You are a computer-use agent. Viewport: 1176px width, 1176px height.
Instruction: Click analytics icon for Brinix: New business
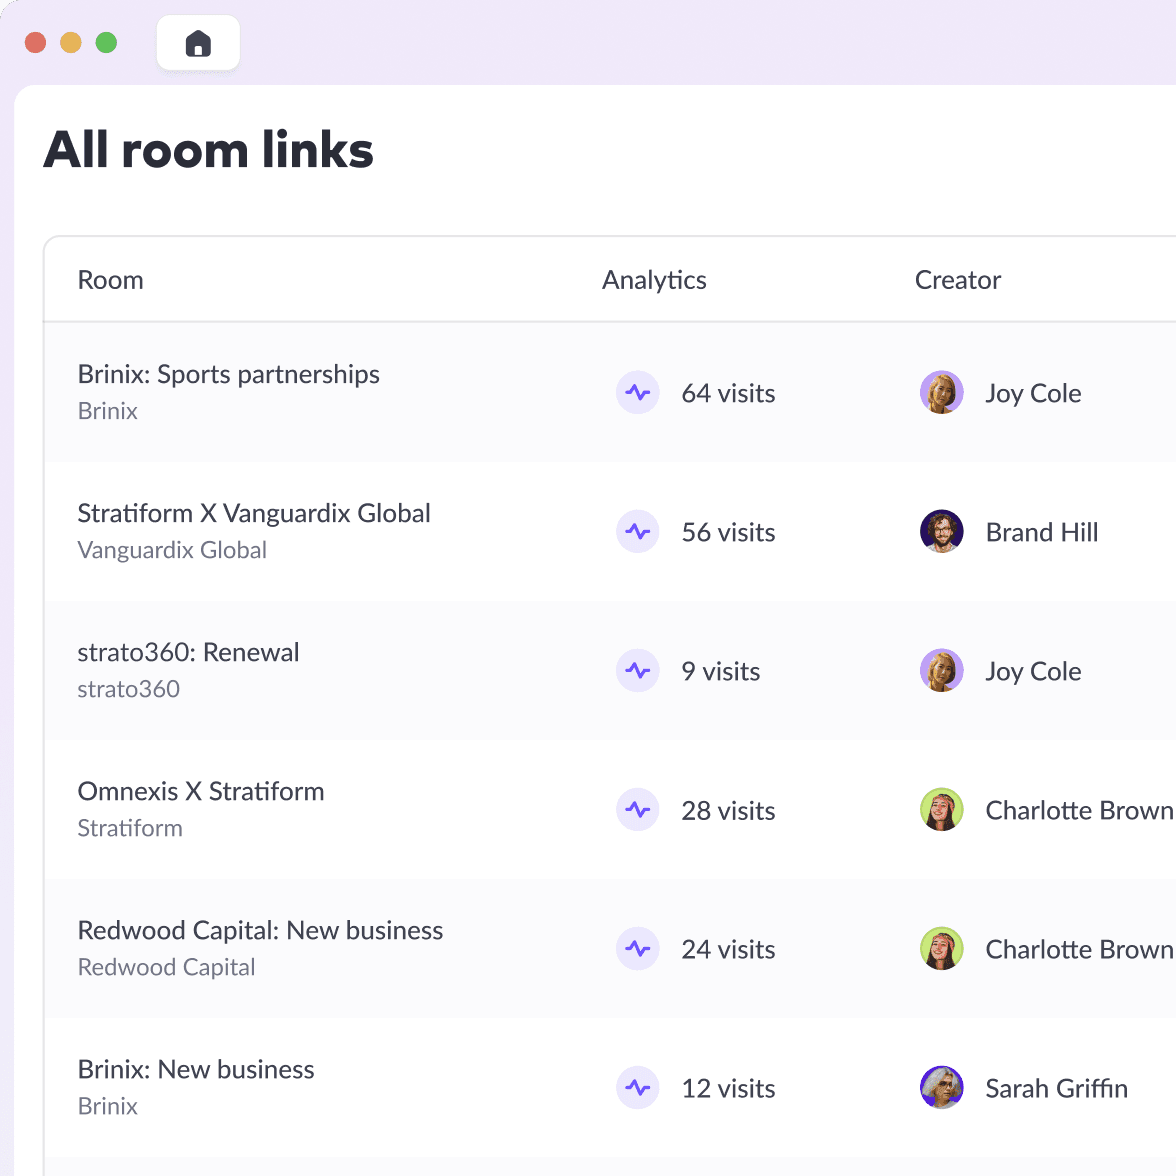point(638,1088)
